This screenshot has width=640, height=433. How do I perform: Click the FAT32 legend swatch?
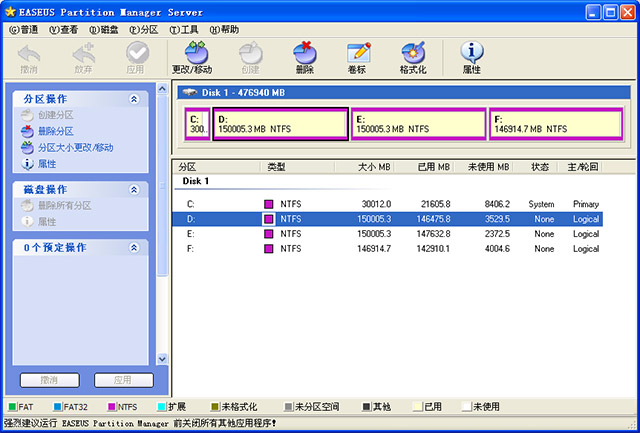click(x=57, y=407)
